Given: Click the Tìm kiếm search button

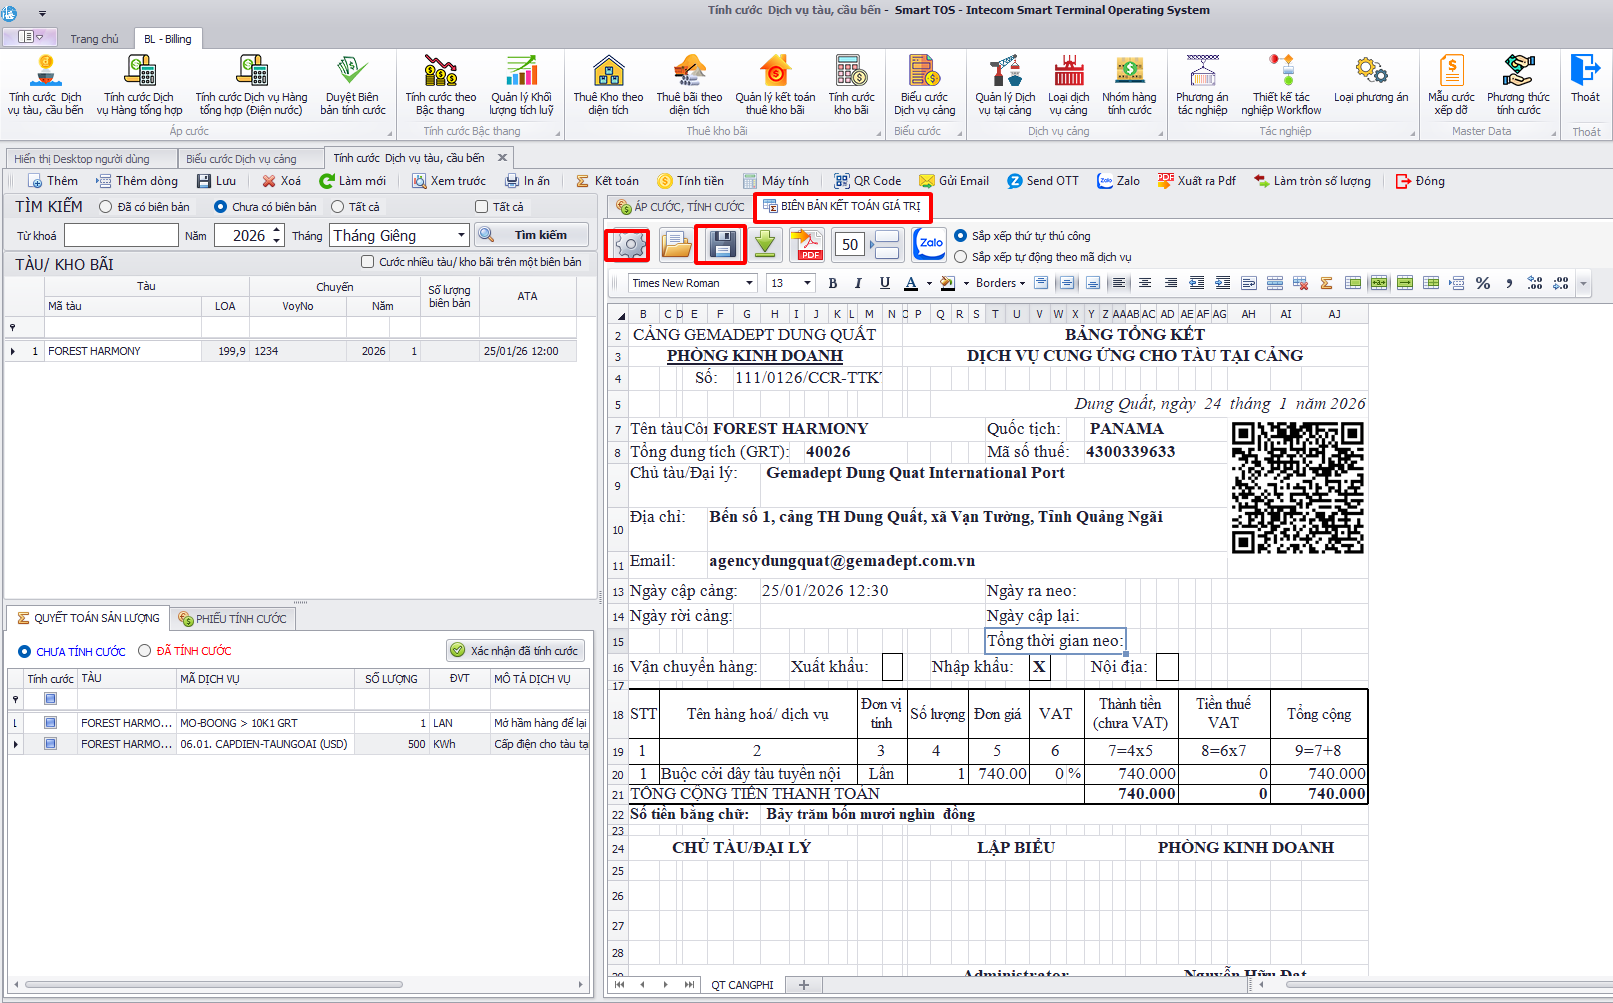Looking at the screenshot, I should tap(531, 235).
